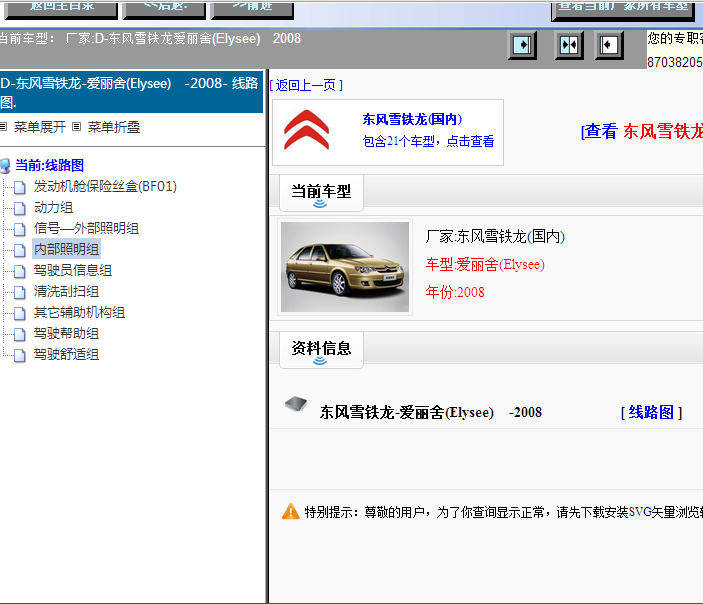Open the 东风雪铁龙(国内) manufacturer link

tap(412, 119)
